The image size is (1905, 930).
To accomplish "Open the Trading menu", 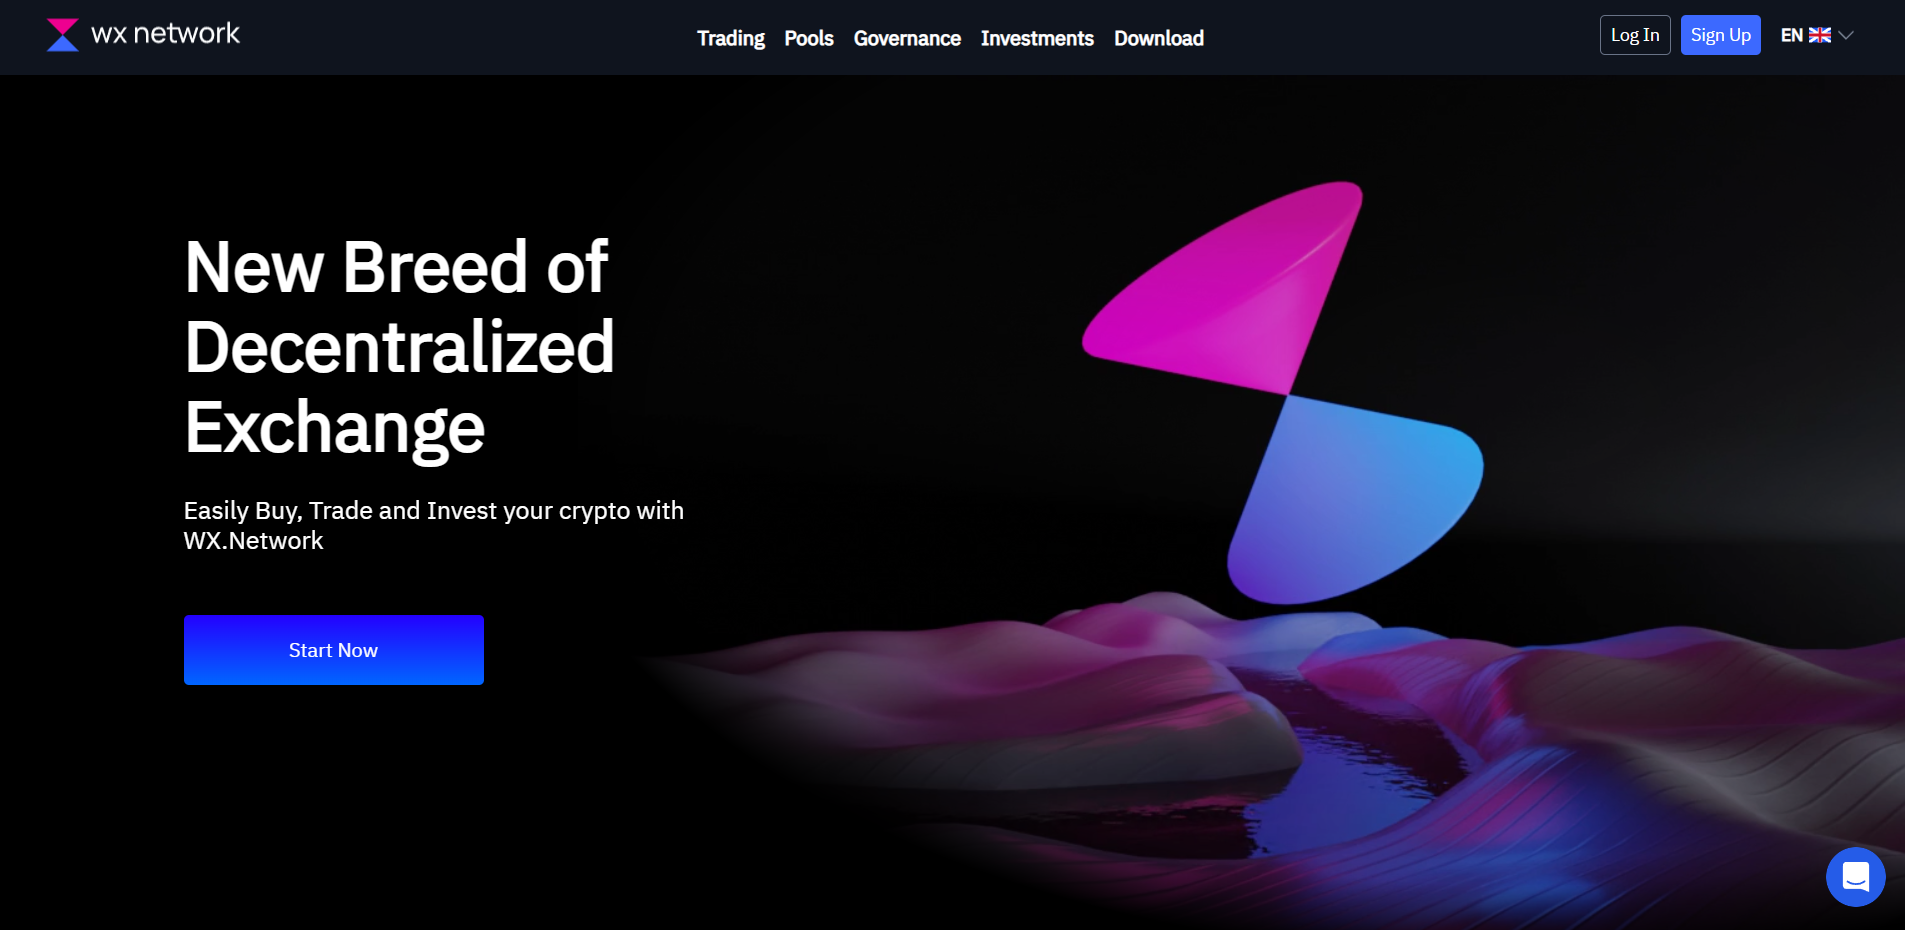I will [x=731, y=38].
